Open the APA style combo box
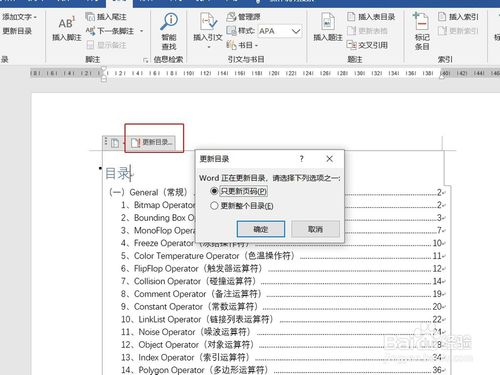 coord(279,31)
